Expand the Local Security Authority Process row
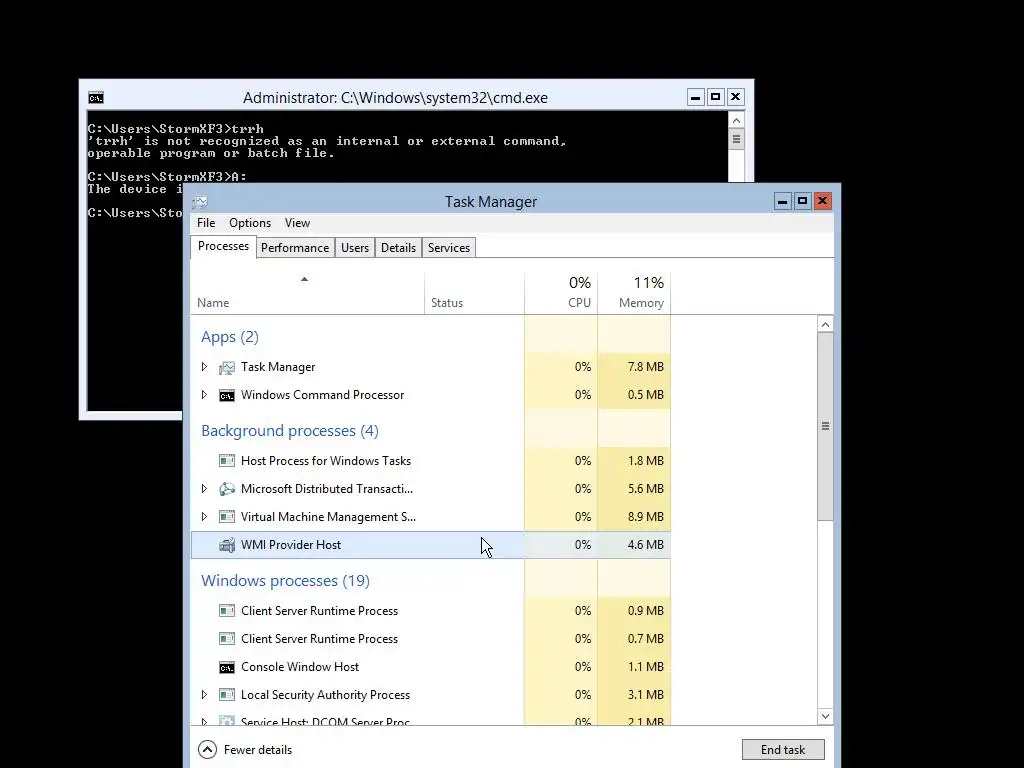 tap(204, 696)
